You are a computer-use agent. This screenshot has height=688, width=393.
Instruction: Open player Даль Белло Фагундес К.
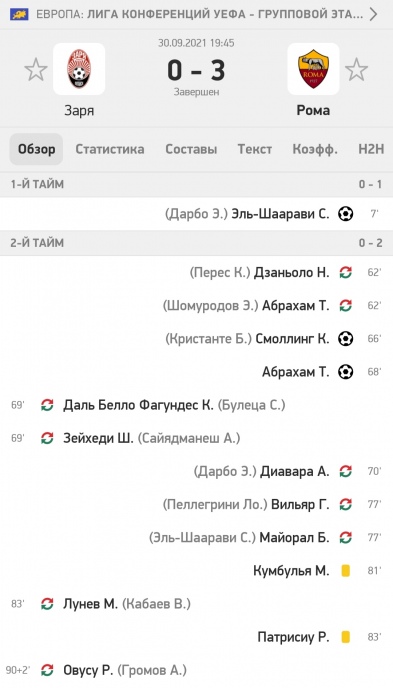click(x=138, y=405)
